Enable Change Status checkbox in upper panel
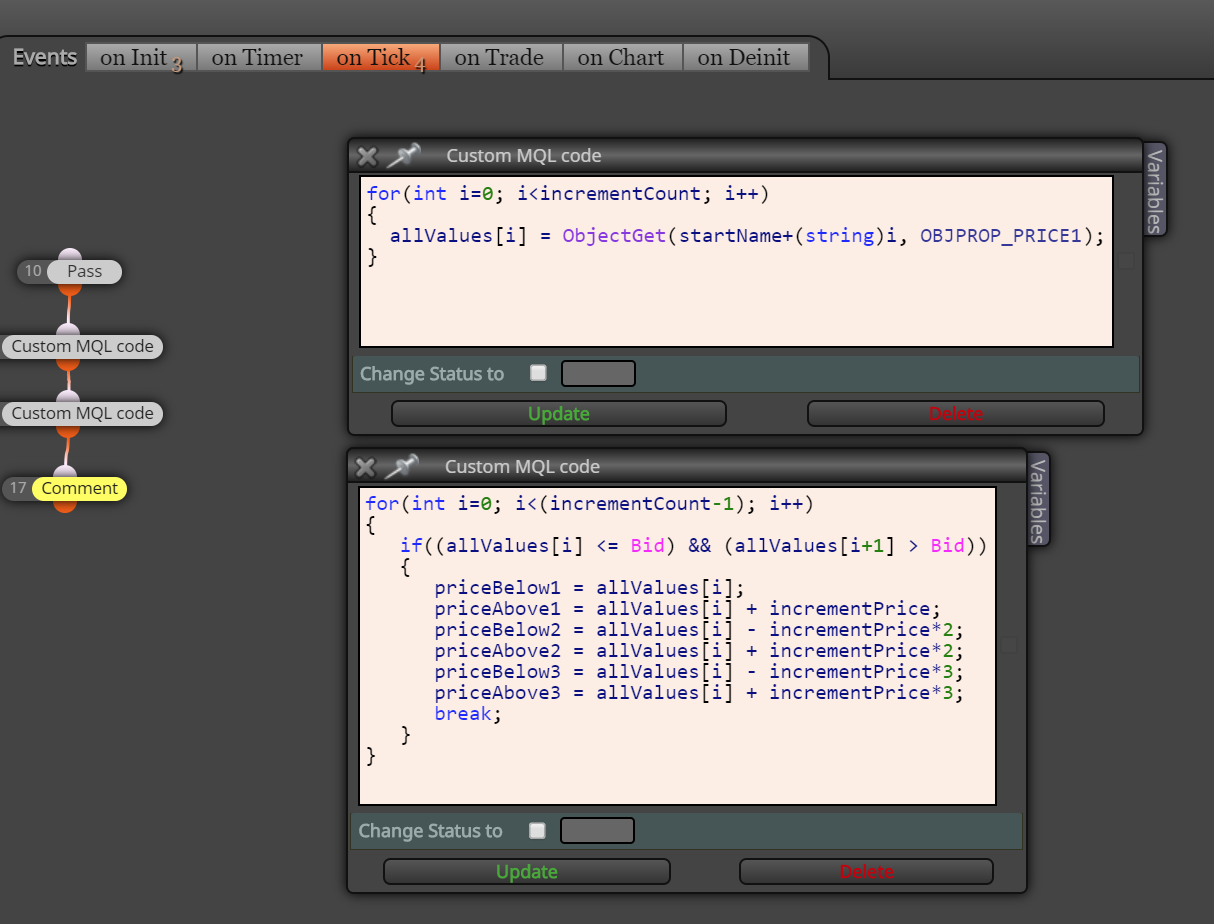1214x924 pixels. click(538, 373)
